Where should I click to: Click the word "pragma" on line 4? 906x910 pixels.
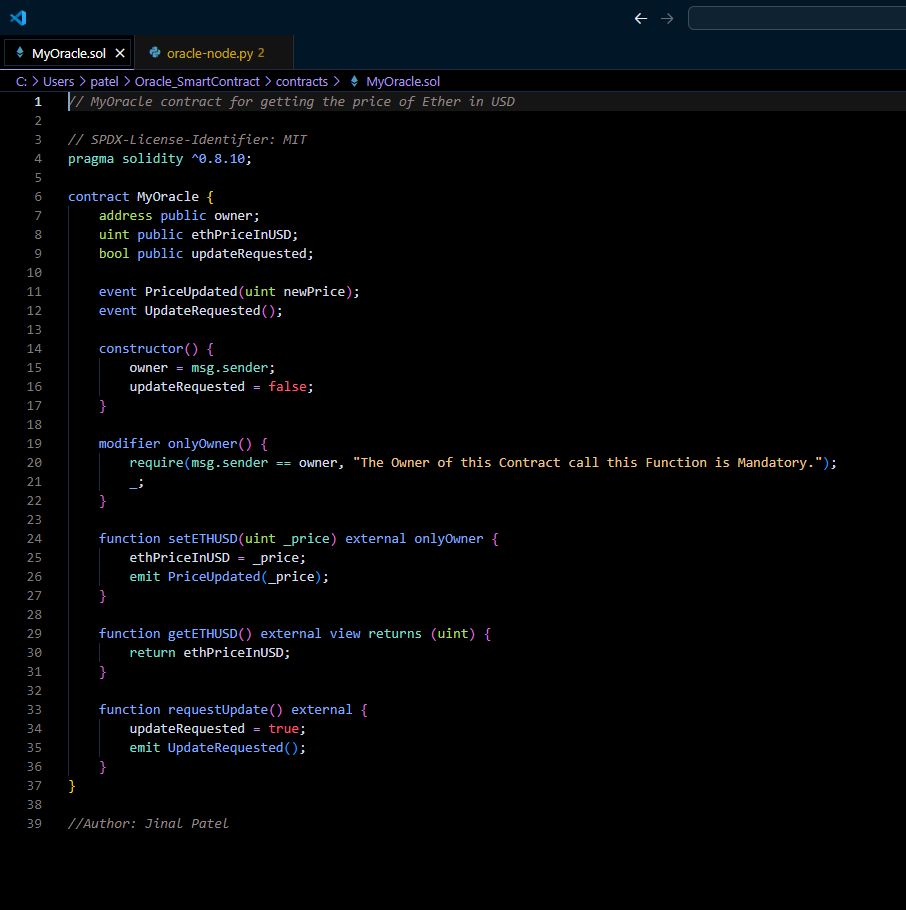(x=91, y=159)
